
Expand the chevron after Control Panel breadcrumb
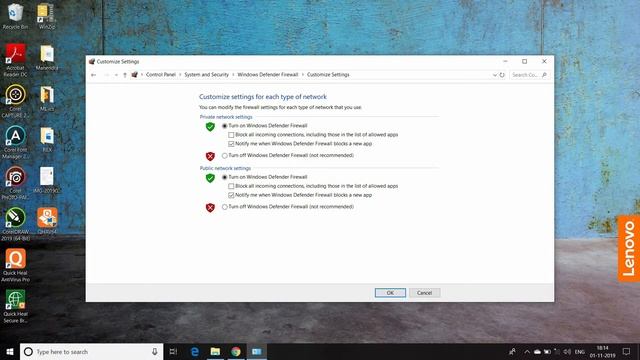click(180, 75)
